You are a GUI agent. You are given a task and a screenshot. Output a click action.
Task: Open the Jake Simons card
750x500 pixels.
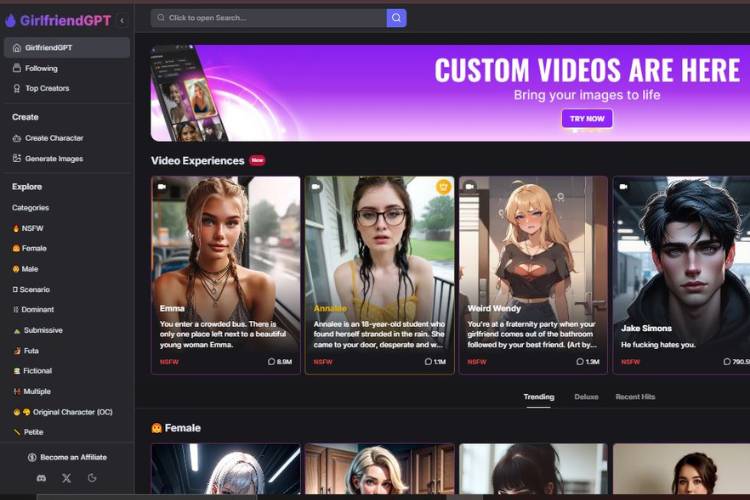coord(682,275)
